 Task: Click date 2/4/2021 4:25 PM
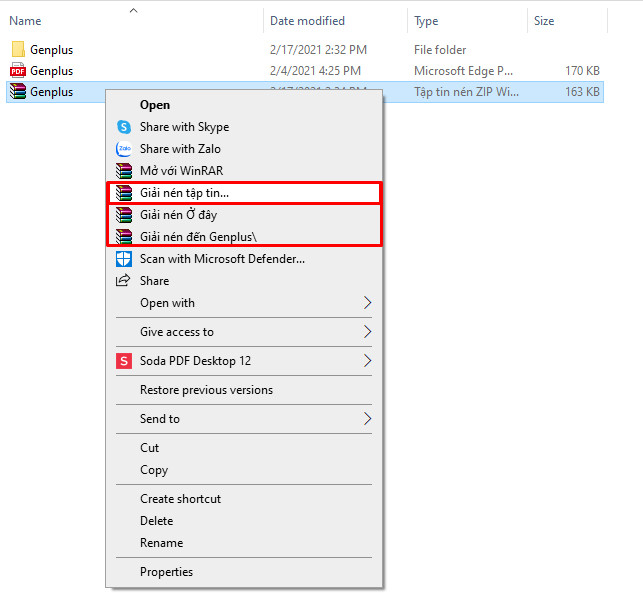coord(315,71)
